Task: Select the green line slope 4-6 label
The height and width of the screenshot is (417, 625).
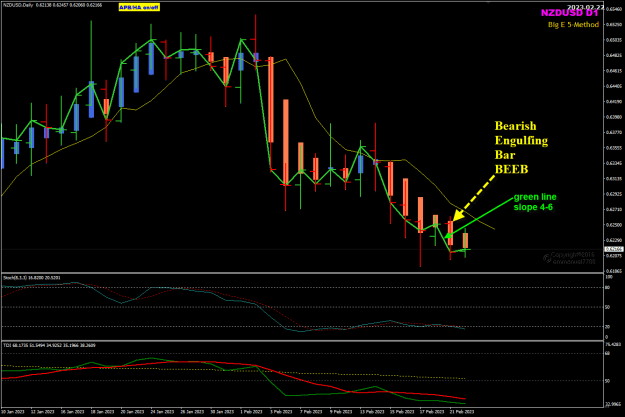Action: click(535, 202)
